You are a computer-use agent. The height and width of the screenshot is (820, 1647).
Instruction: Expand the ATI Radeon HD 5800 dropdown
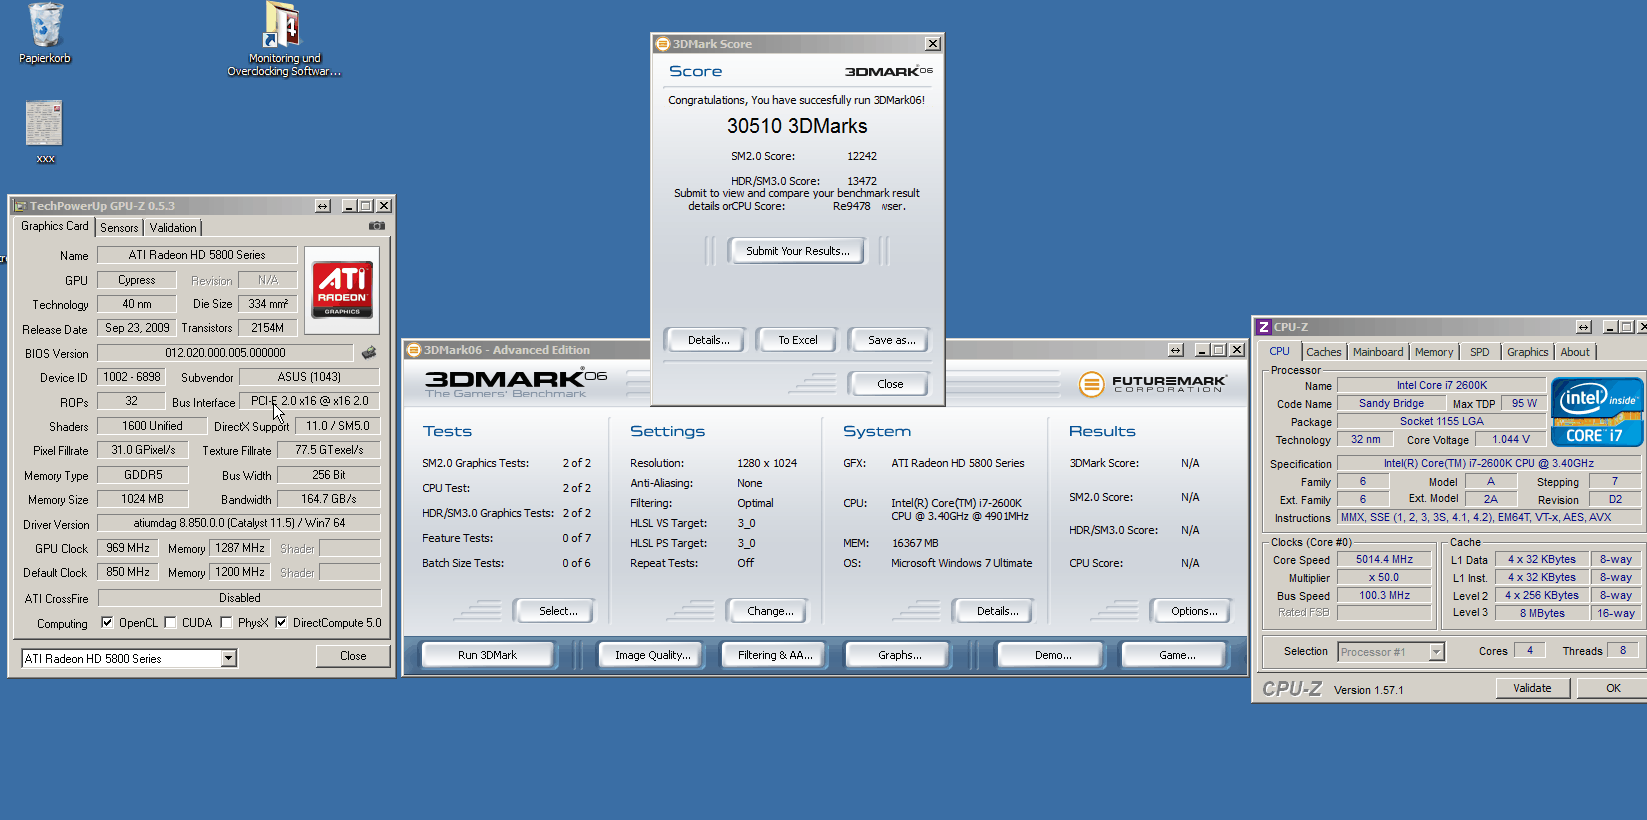(x=228, y=658)
